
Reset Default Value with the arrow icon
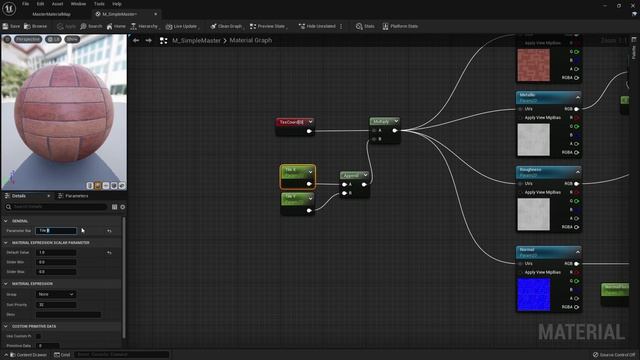109,253
